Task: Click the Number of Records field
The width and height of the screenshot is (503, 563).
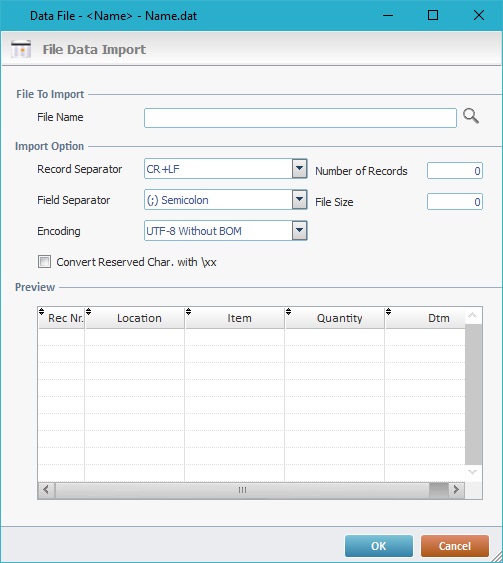Action: pos(455,171)
